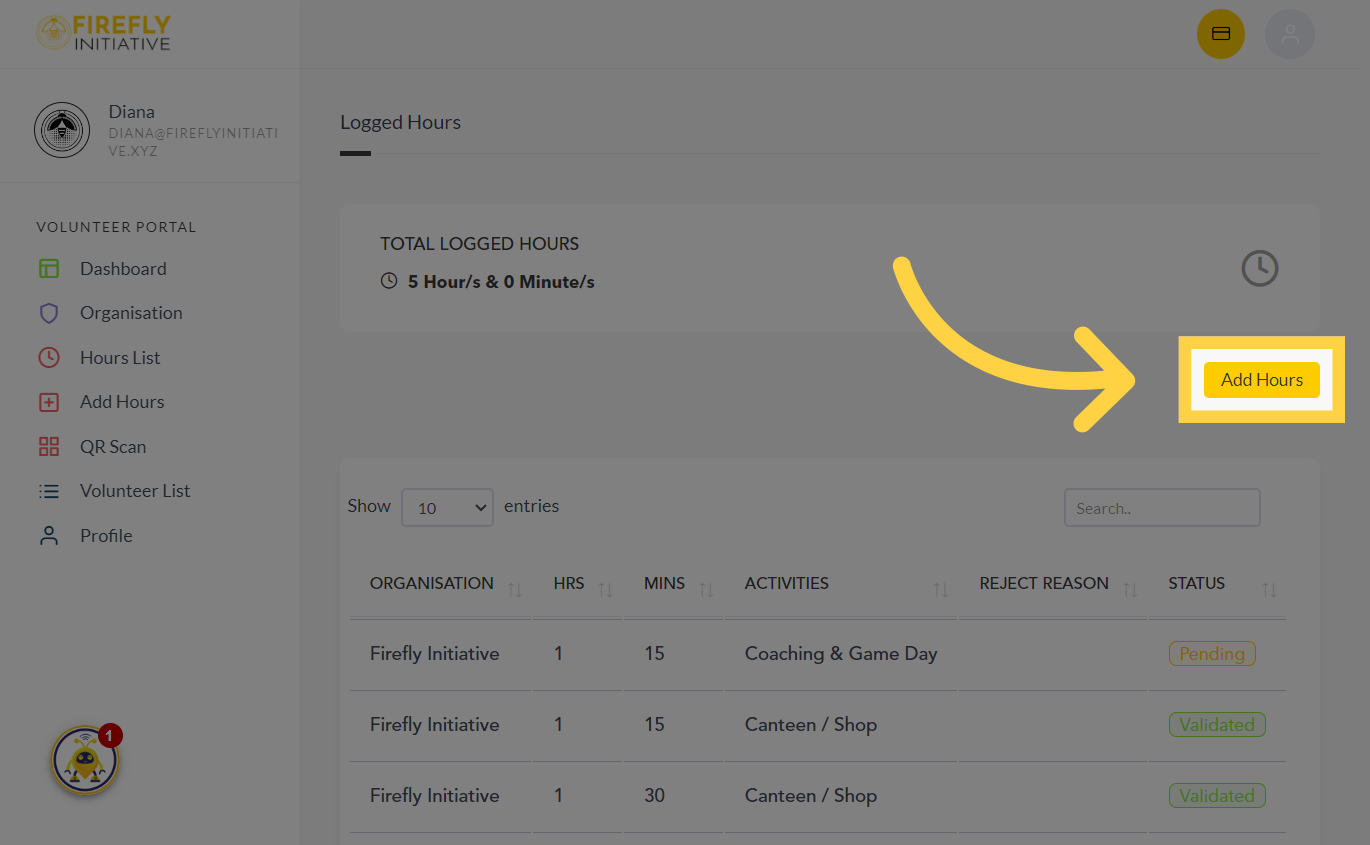Select Hours List from the Volunteer Portal menu
1370x845 pixels.
[120, 357]
